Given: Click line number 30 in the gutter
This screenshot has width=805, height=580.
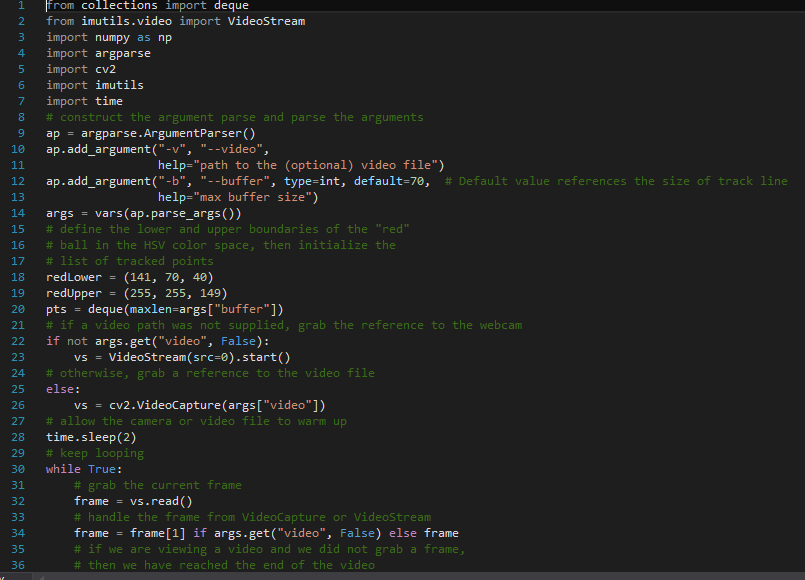Looking at the screenshot, I should click(x=17, y=469).
